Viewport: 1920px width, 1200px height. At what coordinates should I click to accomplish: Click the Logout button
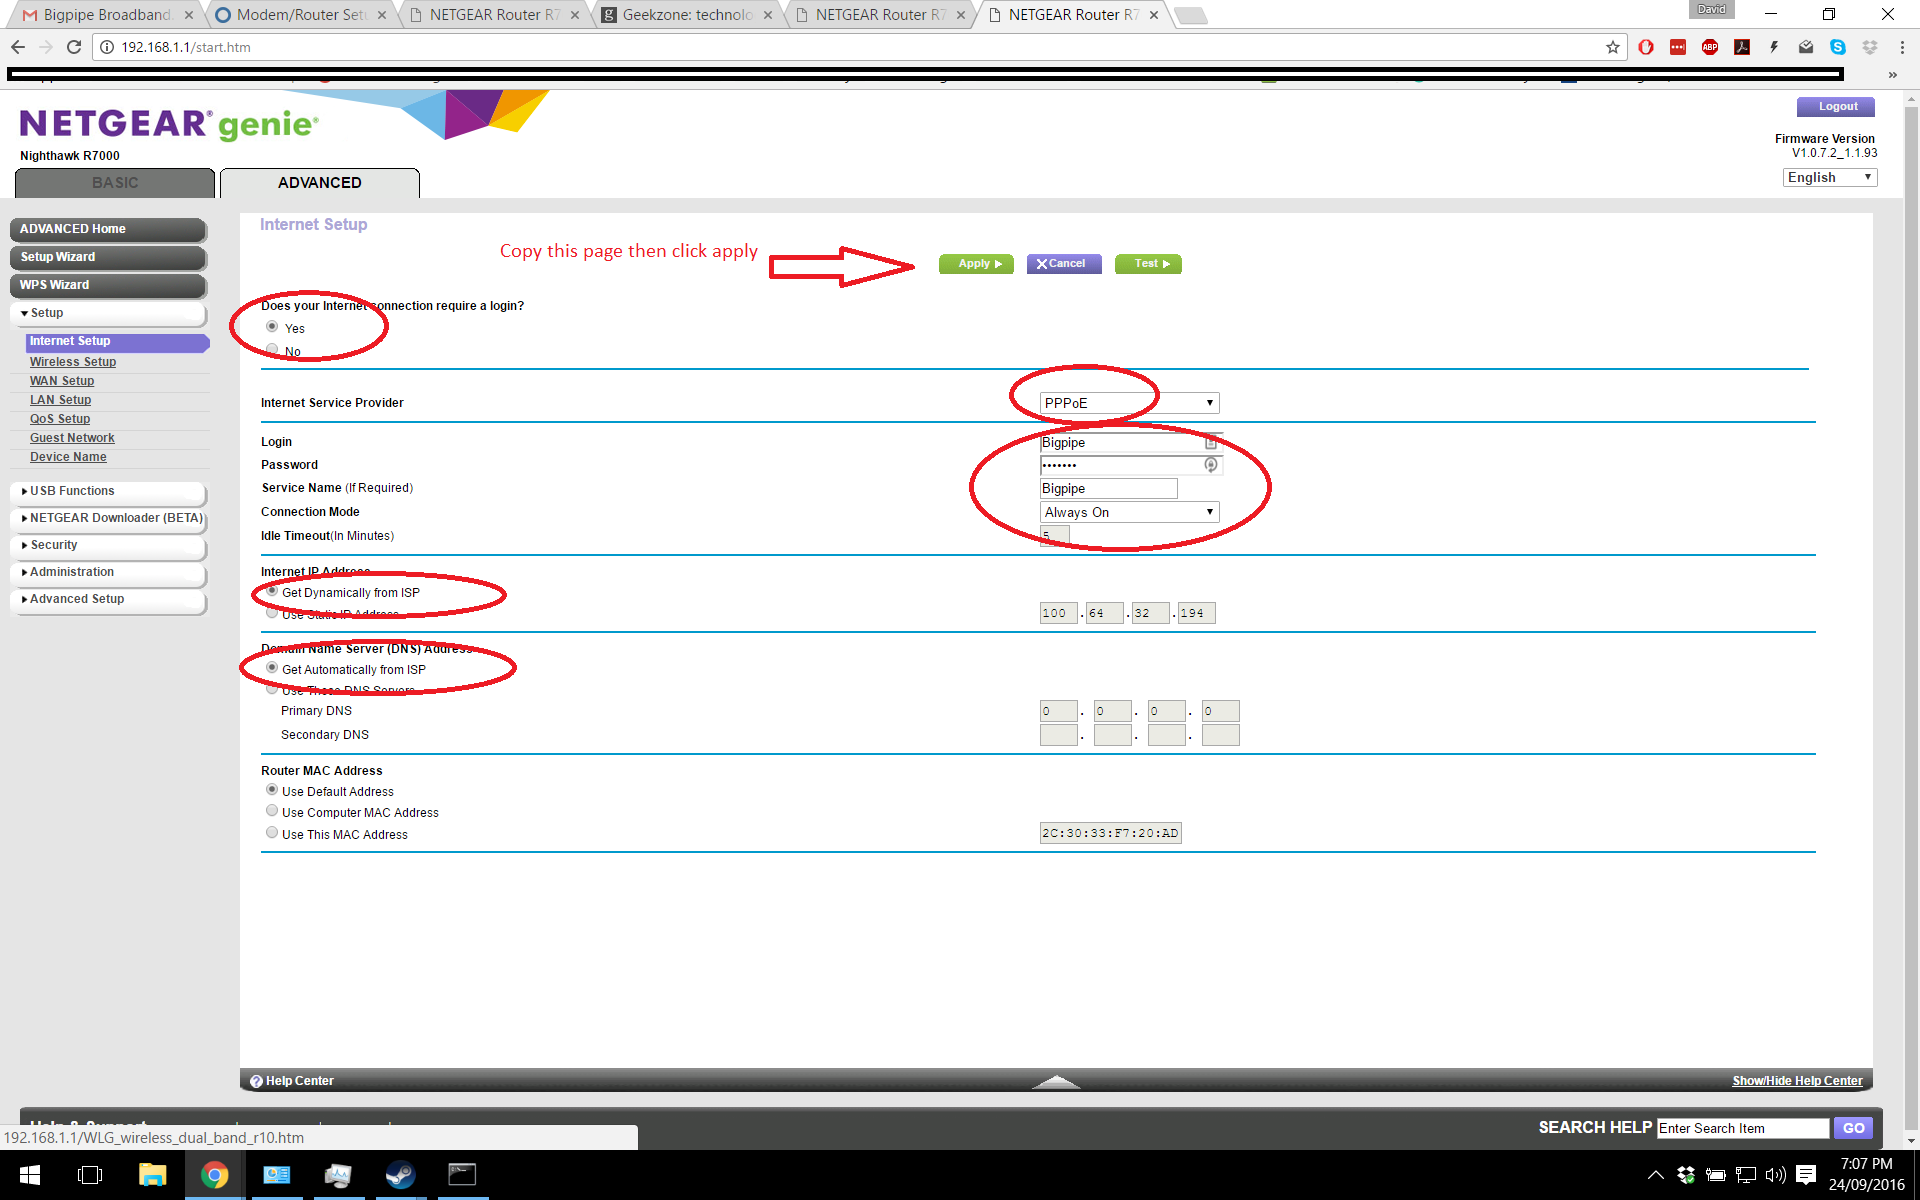[1836, 107]
